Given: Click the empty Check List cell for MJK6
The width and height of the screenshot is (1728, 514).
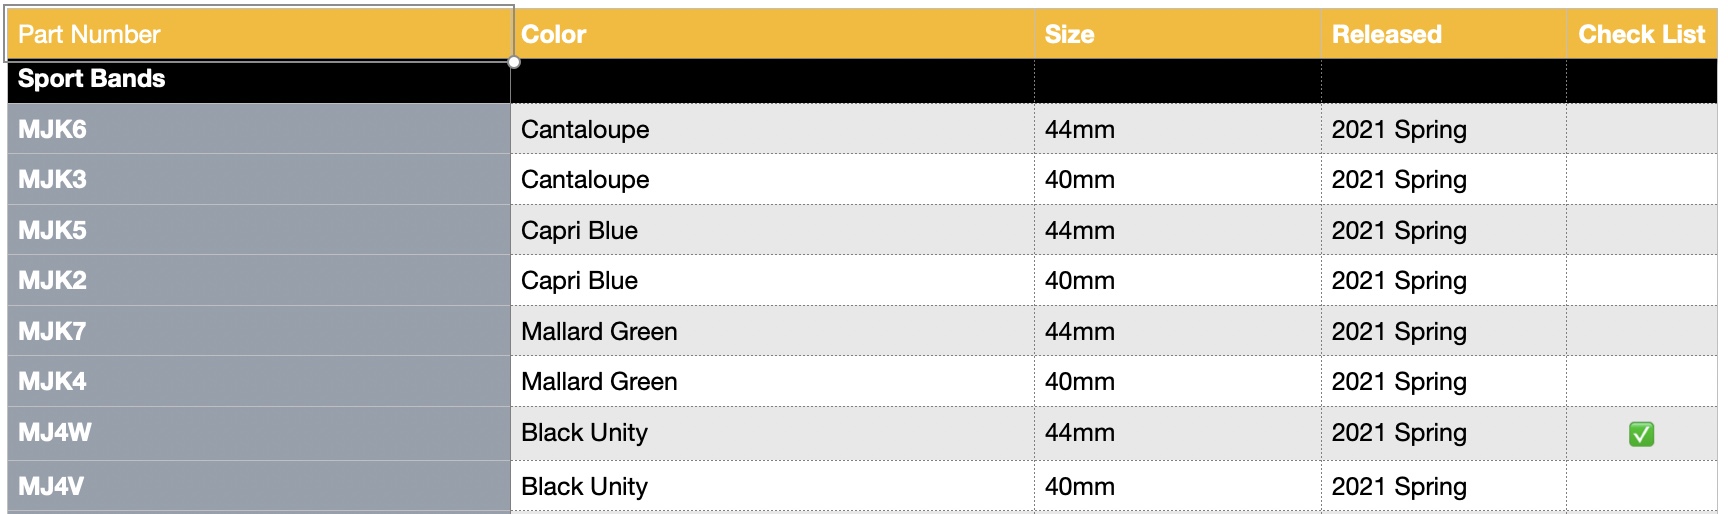Looking at the screenshot, I should [x=1642, y=129].
